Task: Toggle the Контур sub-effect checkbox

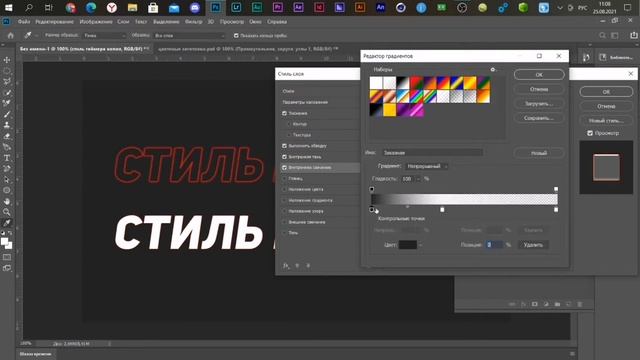Action: coord(289,124)
